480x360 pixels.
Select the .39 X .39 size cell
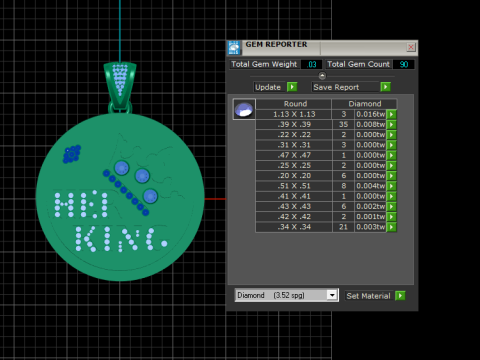click(294, 125)
